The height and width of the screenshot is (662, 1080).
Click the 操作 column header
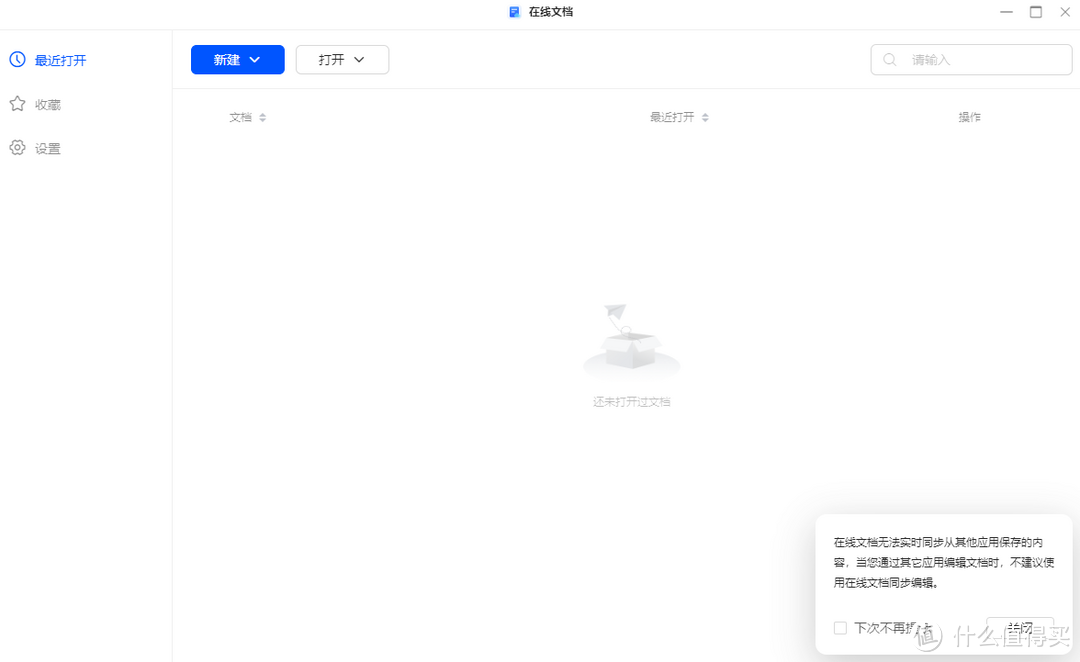pos(969,117)
